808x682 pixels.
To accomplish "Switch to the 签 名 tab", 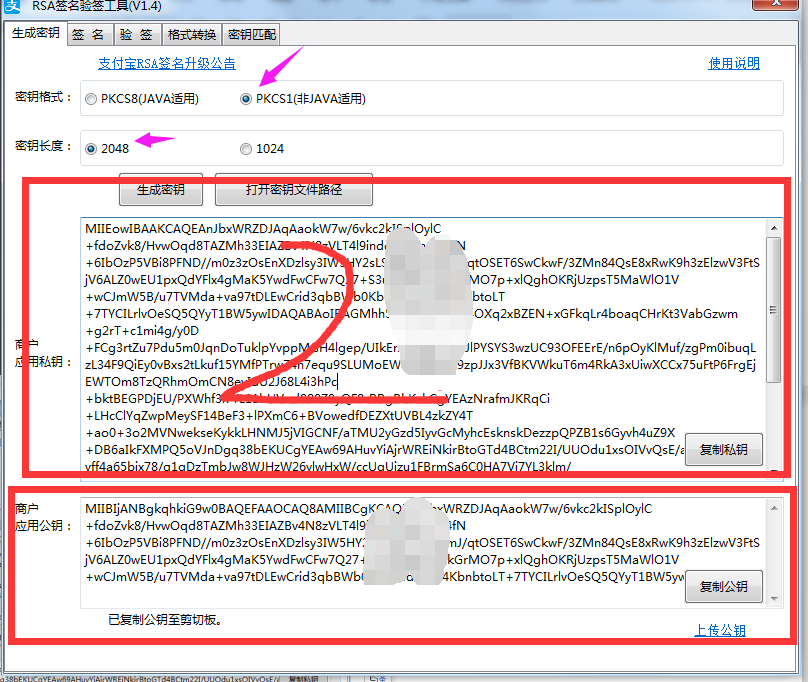I will 89,34.
